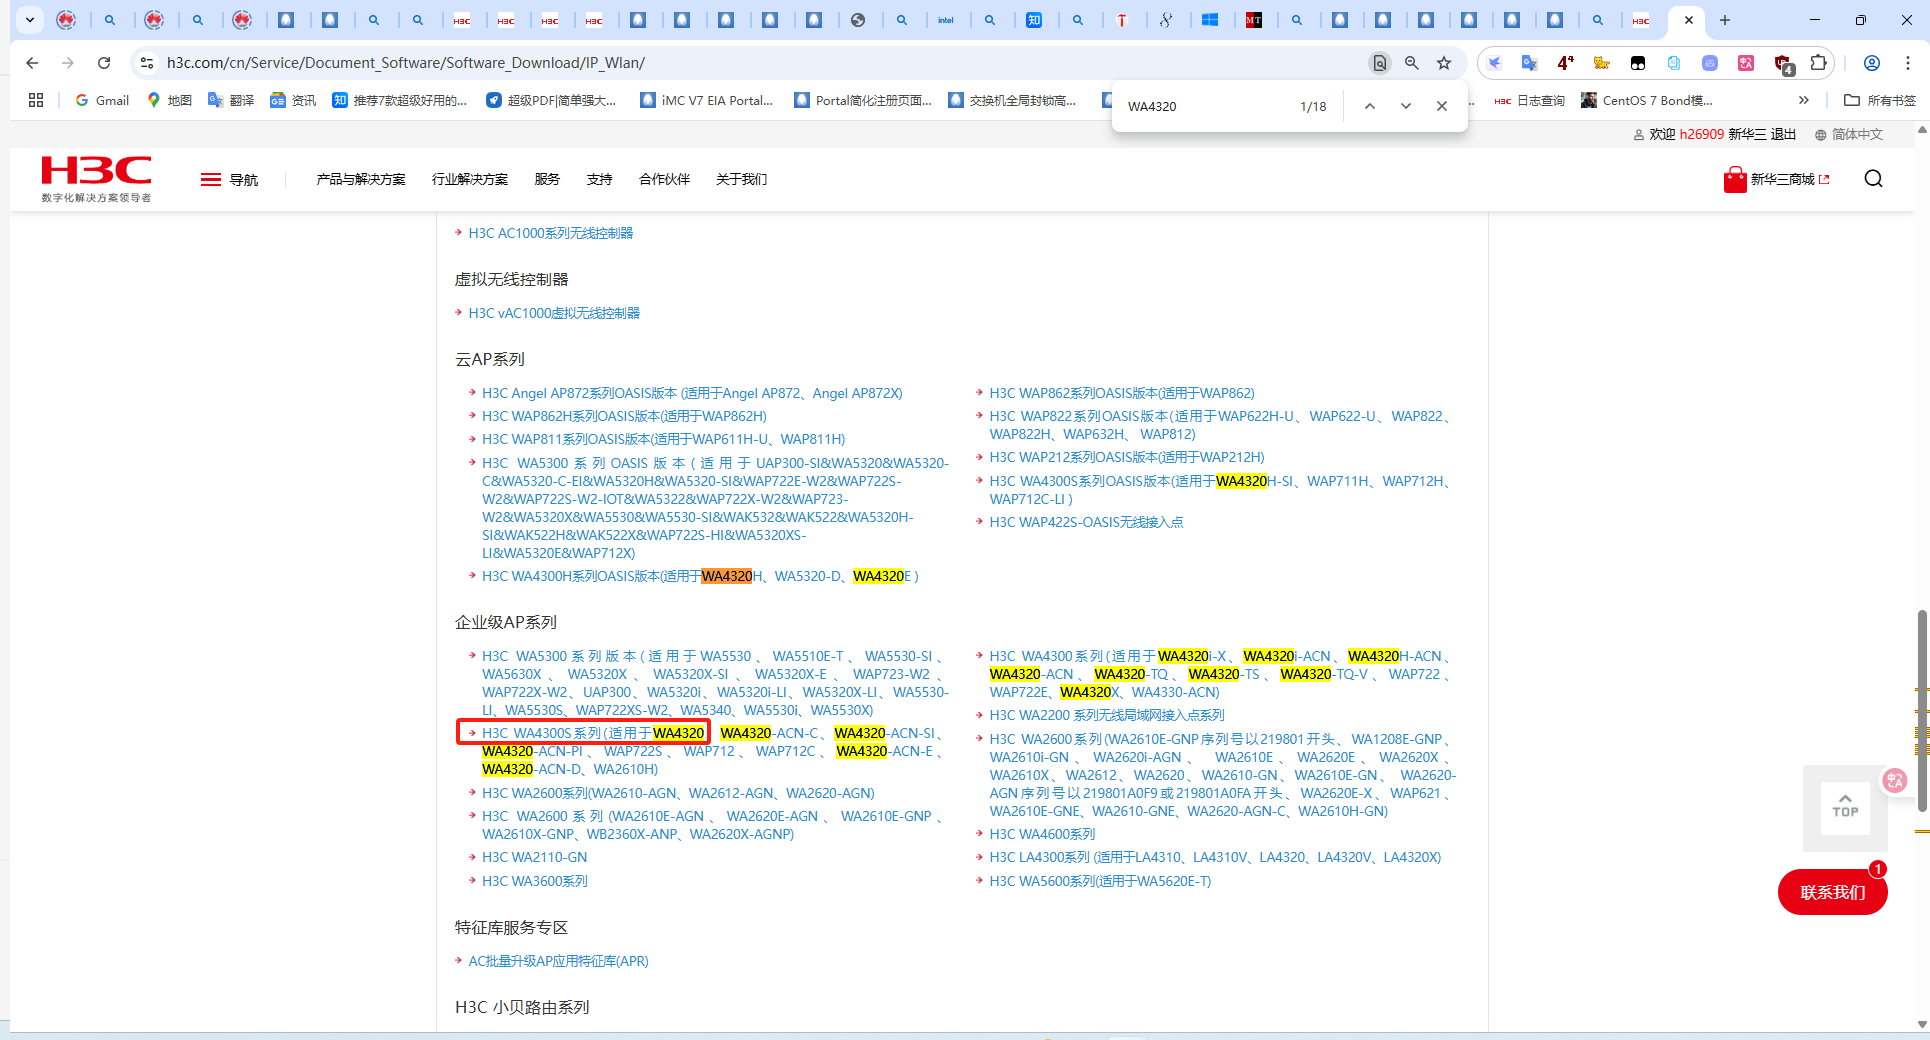Switch to the Windows logo tab
This screenshot has height=1040, width=1930.
[1210, 20]
